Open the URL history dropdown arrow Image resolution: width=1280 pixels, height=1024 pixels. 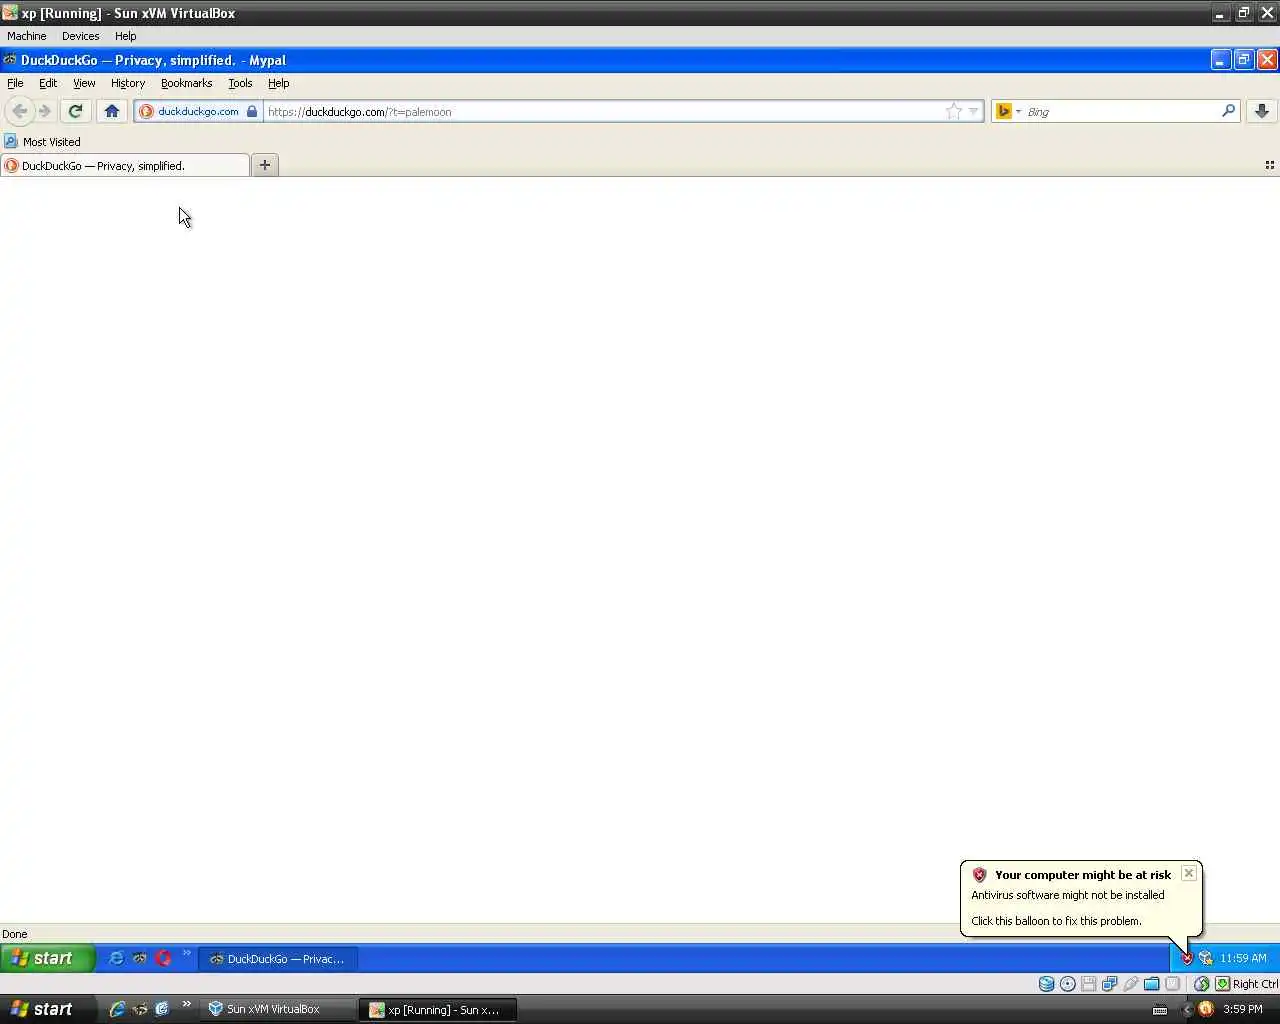pos(973,111)
